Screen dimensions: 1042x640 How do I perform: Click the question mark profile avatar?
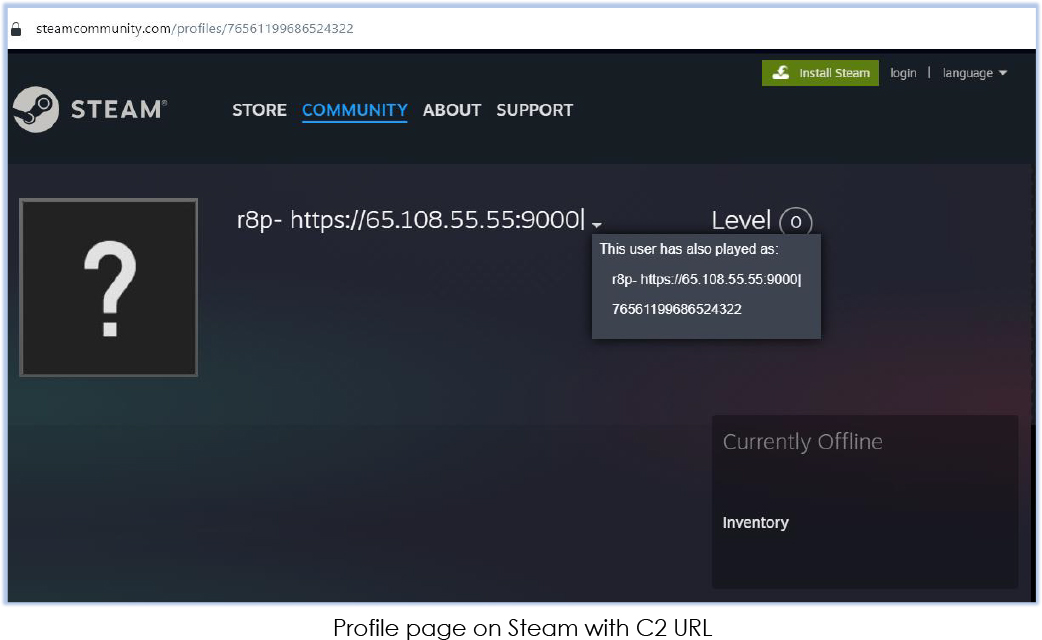[109, 288]
